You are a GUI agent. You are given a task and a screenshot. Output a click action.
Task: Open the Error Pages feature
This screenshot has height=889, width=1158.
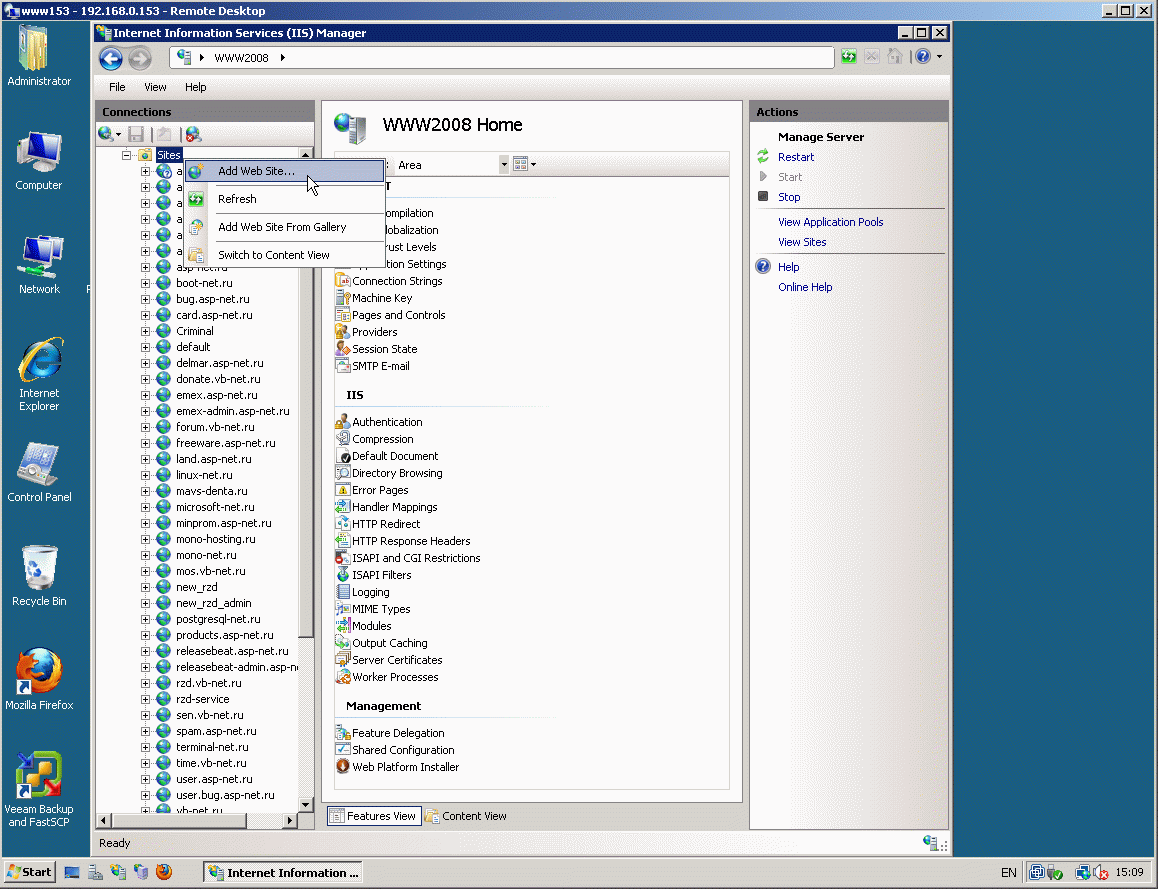pos(371,490)
